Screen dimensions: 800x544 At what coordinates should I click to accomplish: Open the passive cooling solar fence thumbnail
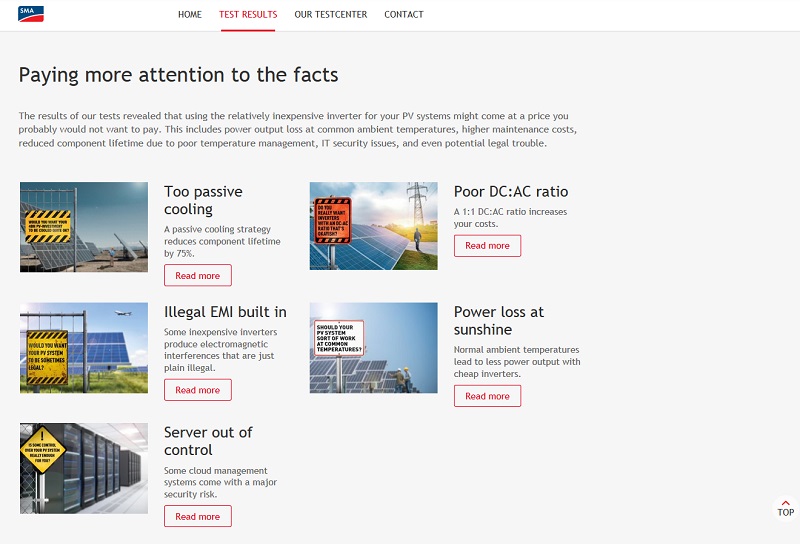pyautogui.click(x=84, y=227)
